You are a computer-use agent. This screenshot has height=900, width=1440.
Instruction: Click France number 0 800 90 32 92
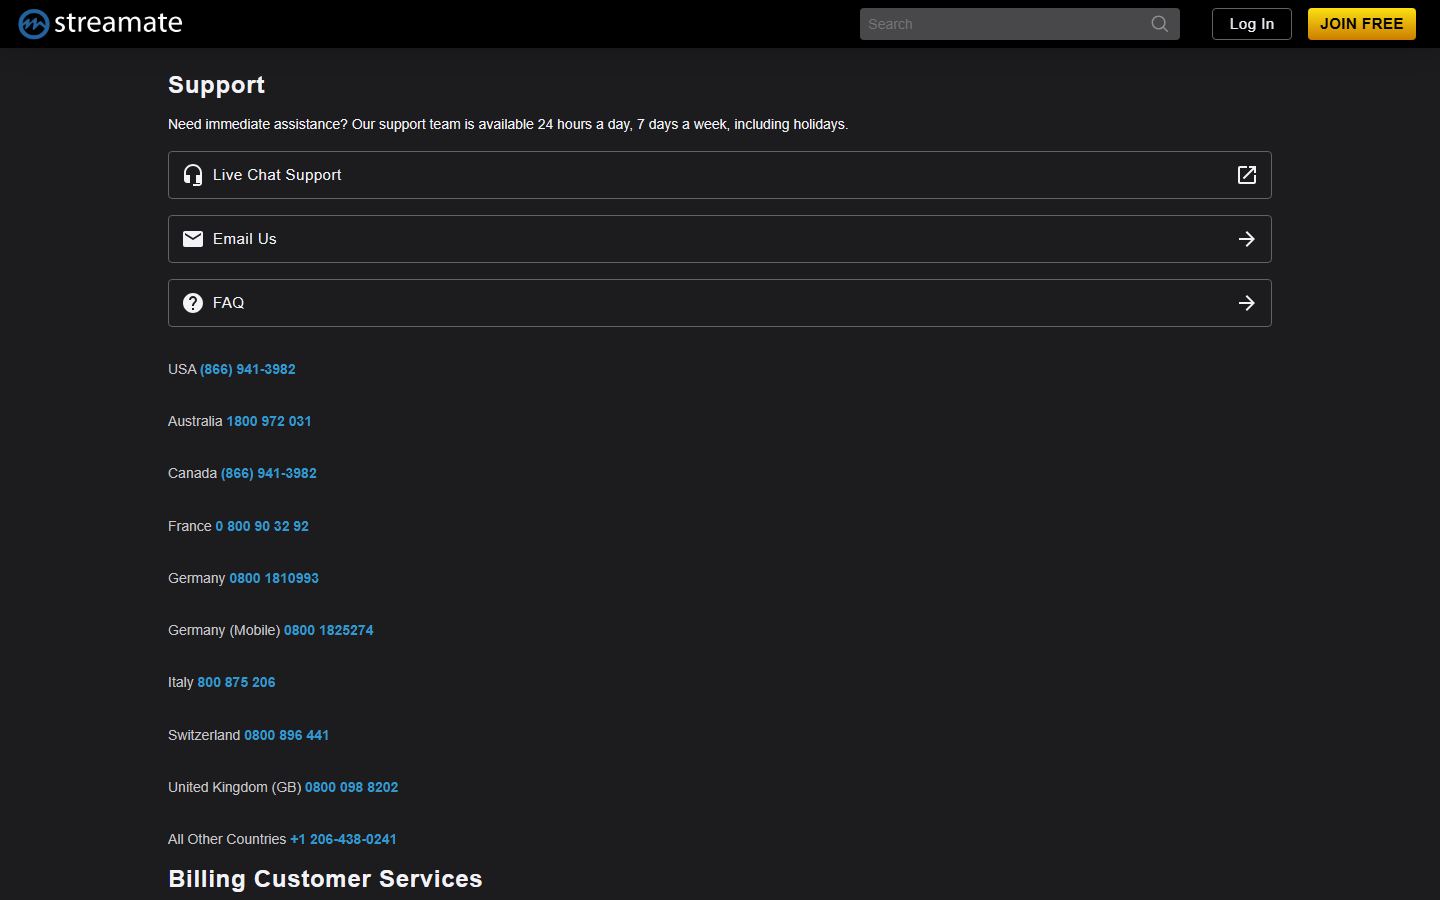click(x=262, y=526)
